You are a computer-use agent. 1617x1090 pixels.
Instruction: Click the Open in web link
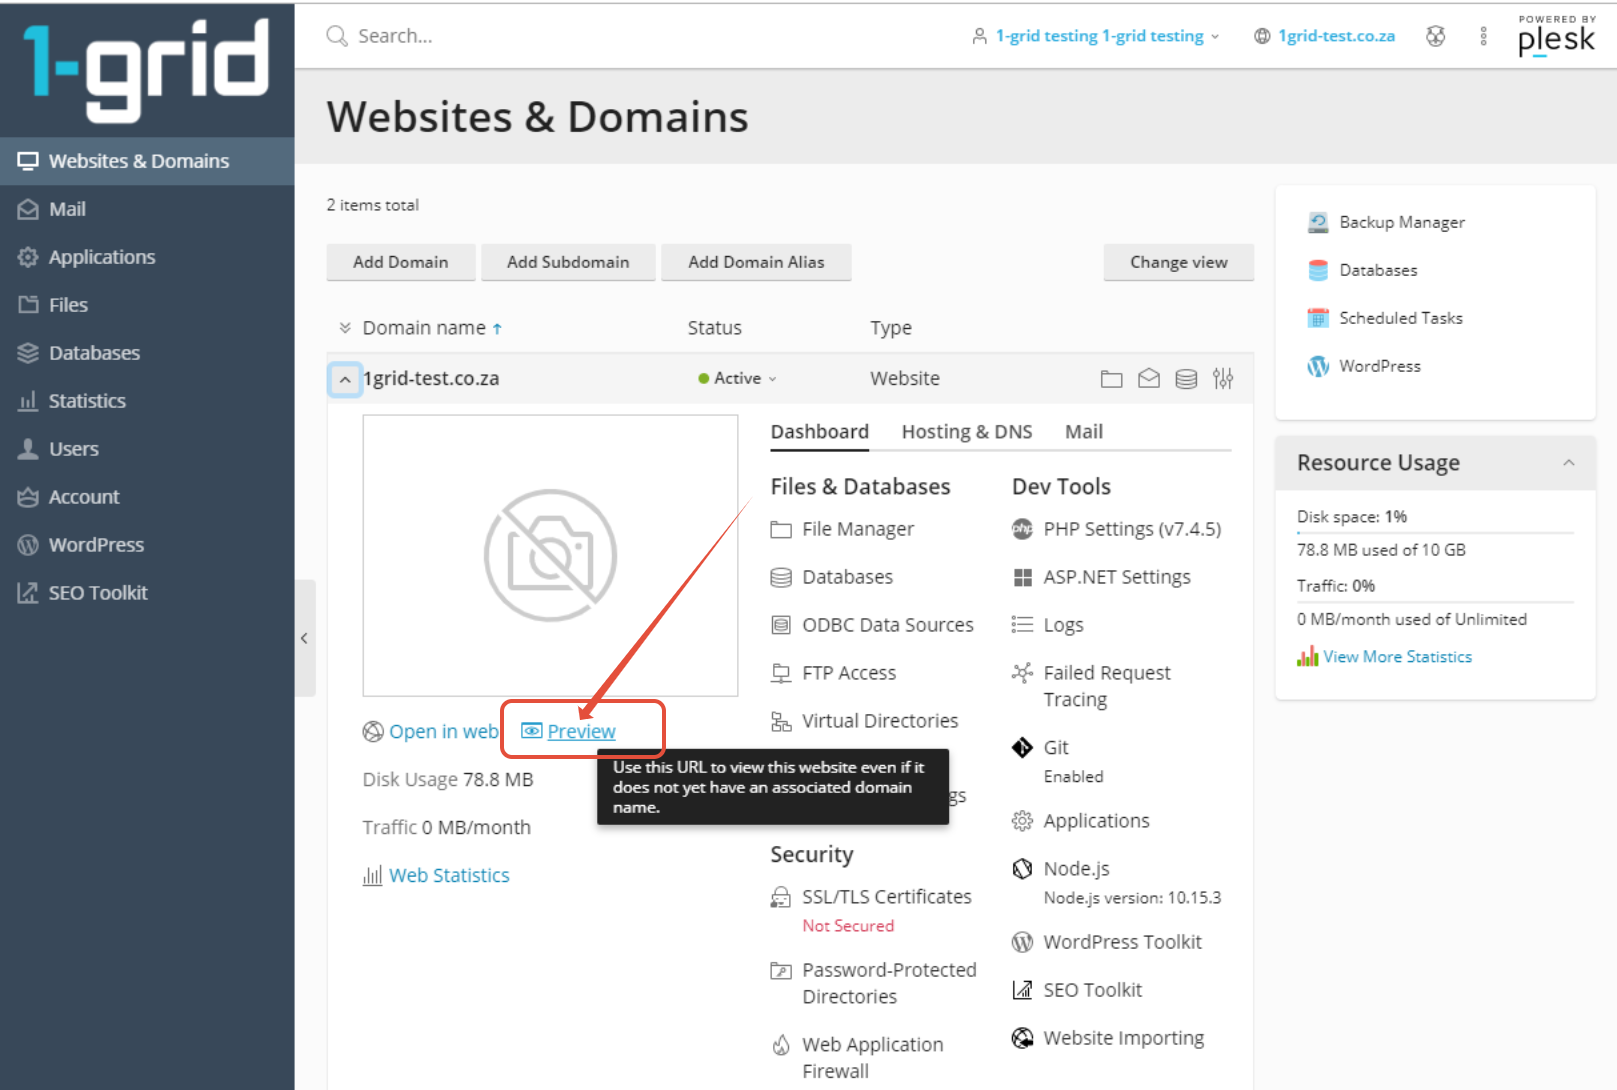[443, 732]
